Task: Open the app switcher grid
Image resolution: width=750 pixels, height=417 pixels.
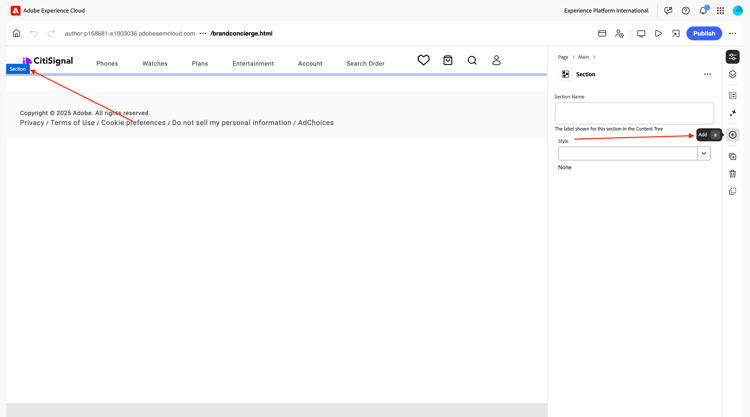Action: coord(720,11)
